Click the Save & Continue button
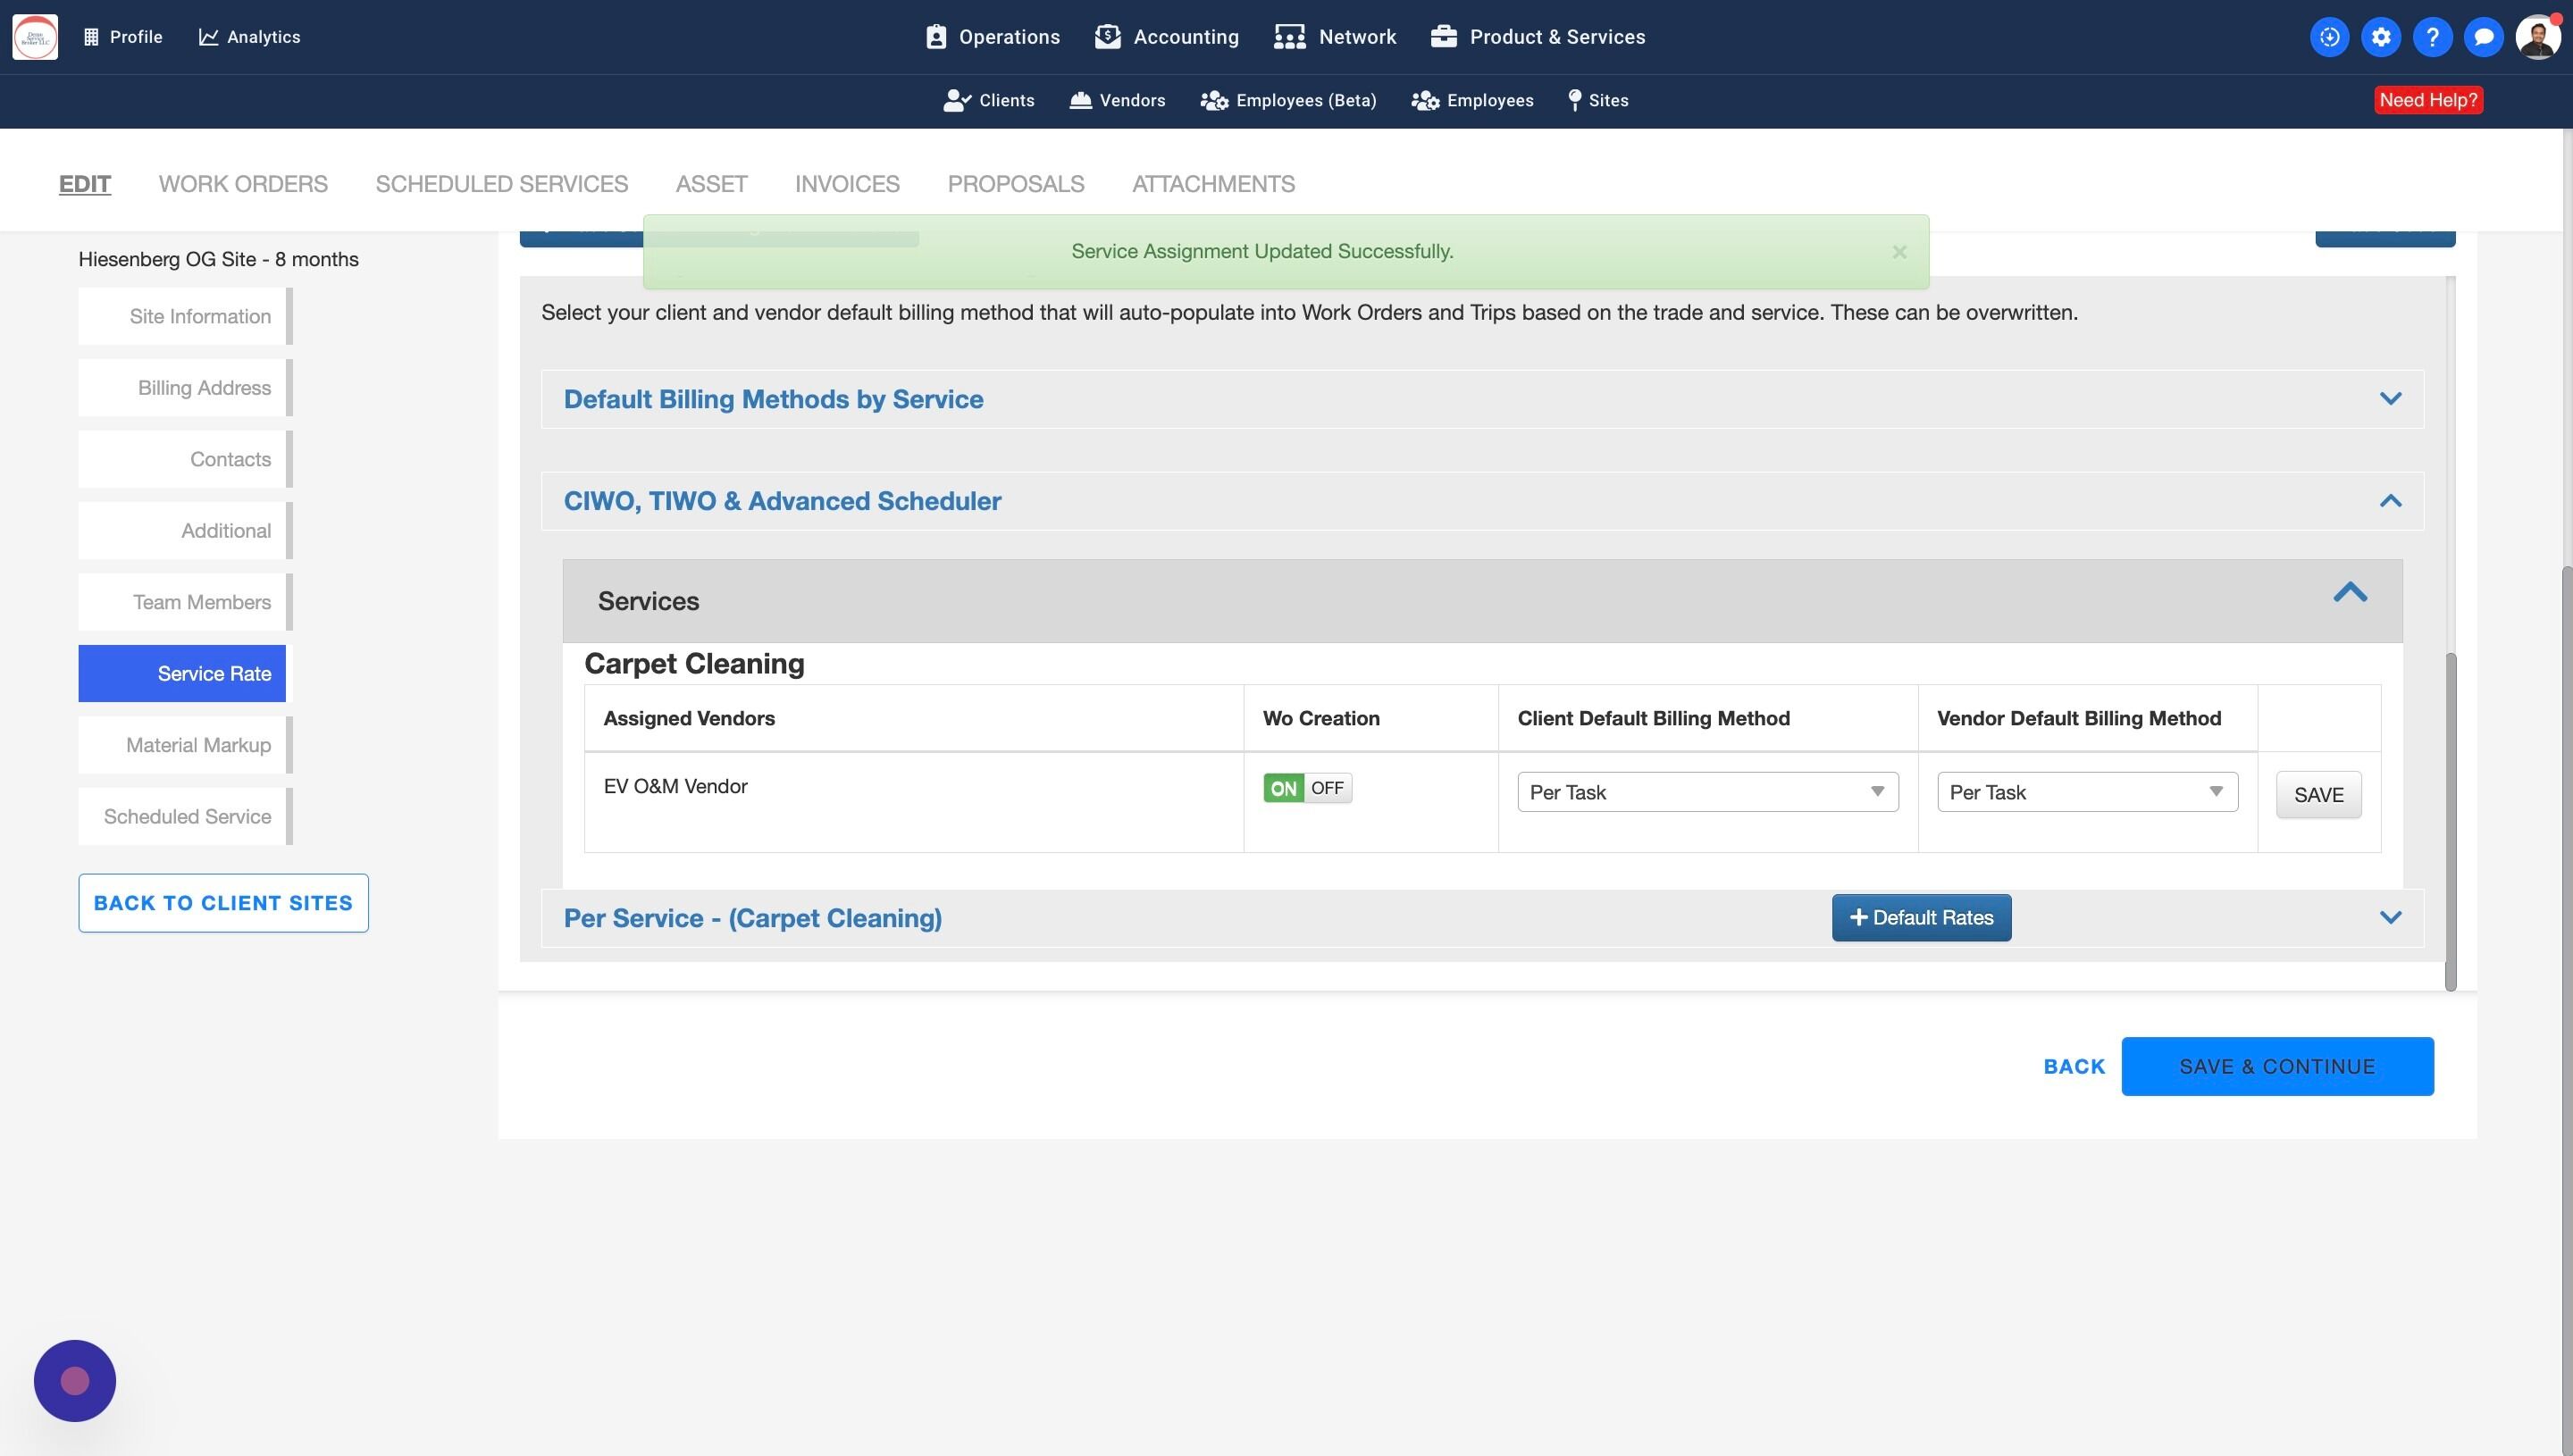 (x=2277, y=1066)
